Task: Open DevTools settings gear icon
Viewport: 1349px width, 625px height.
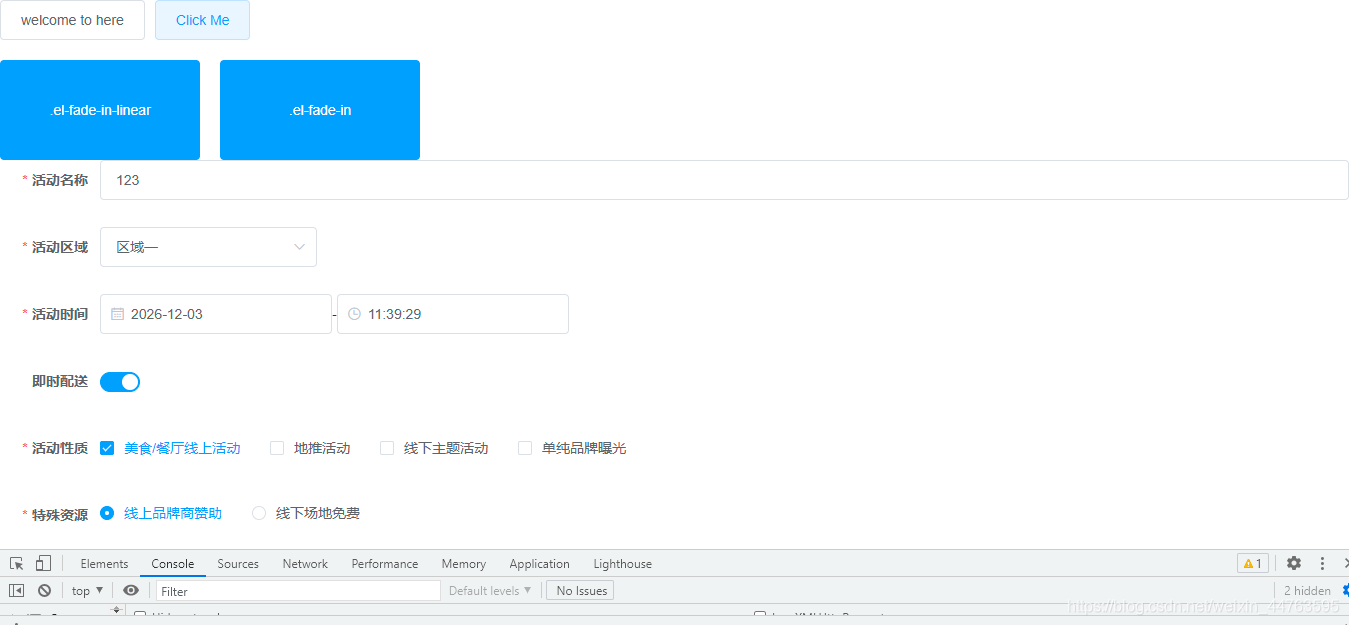Action: [x=1294, y=563]
